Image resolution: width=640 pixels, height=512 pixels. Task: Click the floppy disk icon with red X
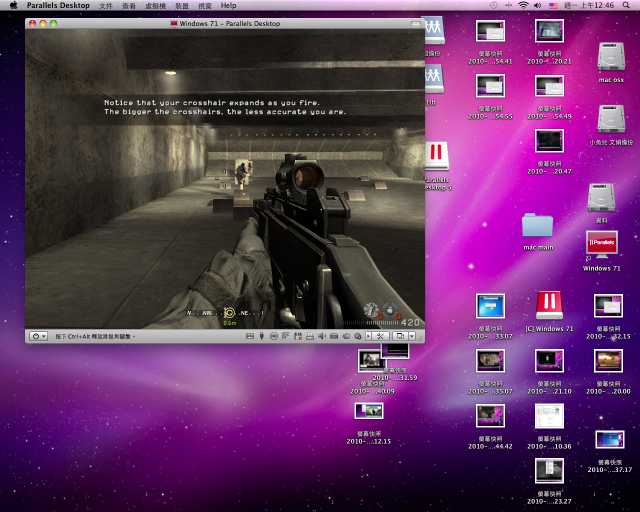(x=298, y=336)
